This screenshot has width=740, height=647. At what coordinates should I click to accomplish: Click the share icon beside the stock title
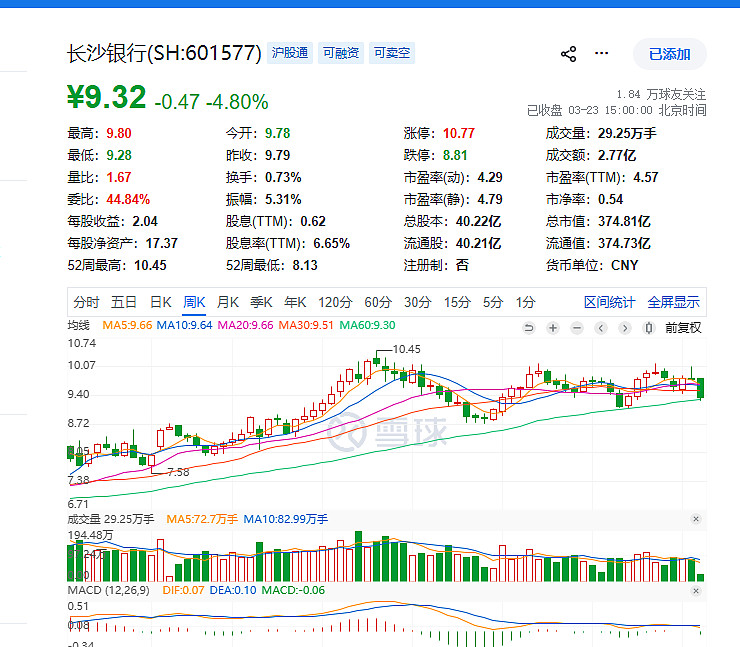(x=569, y=54)
